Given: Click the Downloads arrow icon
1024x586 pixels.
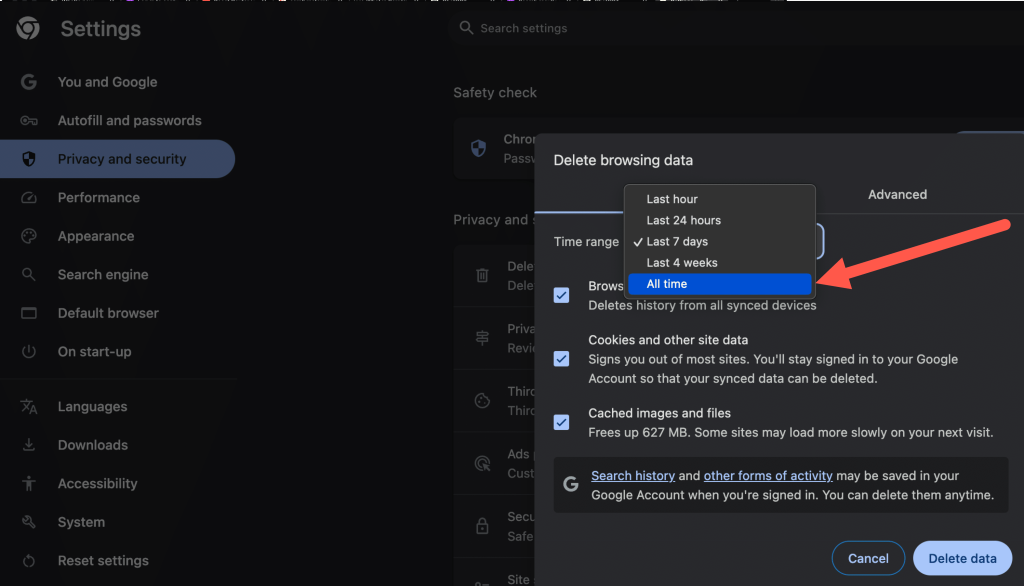Looking at the screenshot, I should (x=29, y=445).
